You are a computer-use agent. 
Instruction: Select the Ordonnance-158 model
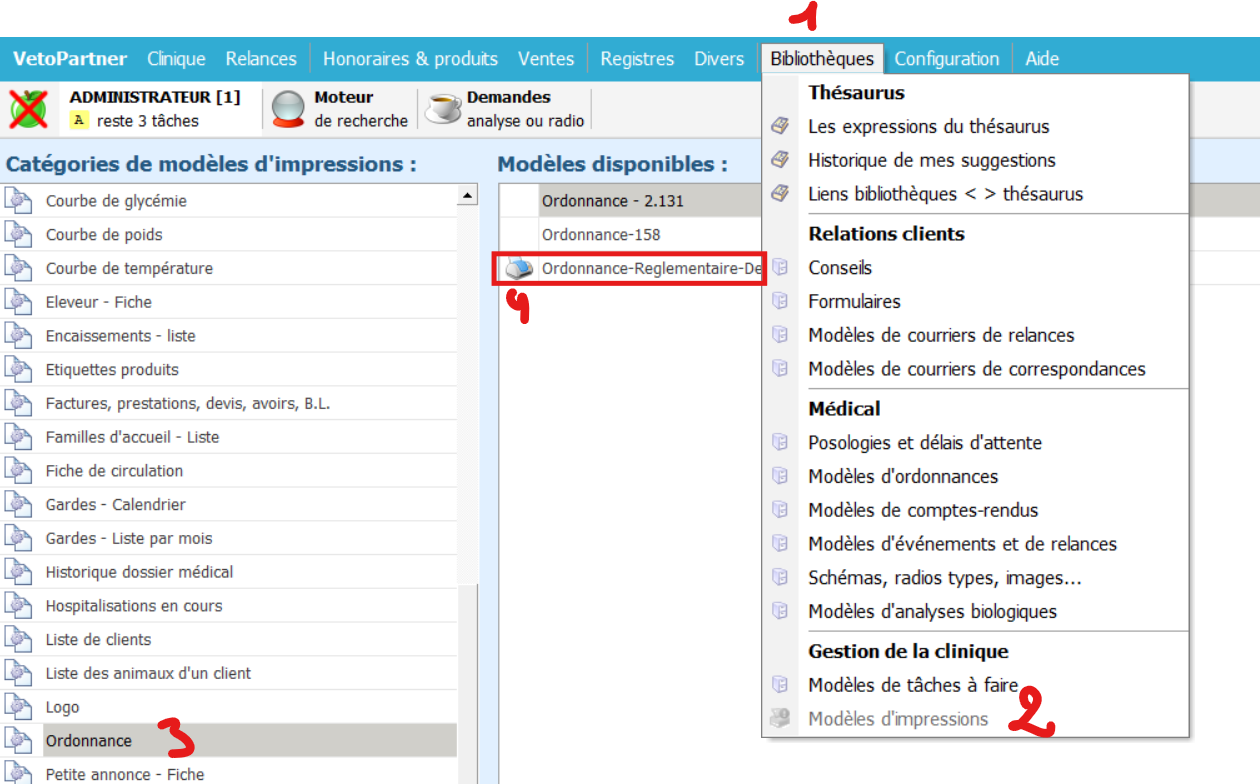click(x=601, y=235)
